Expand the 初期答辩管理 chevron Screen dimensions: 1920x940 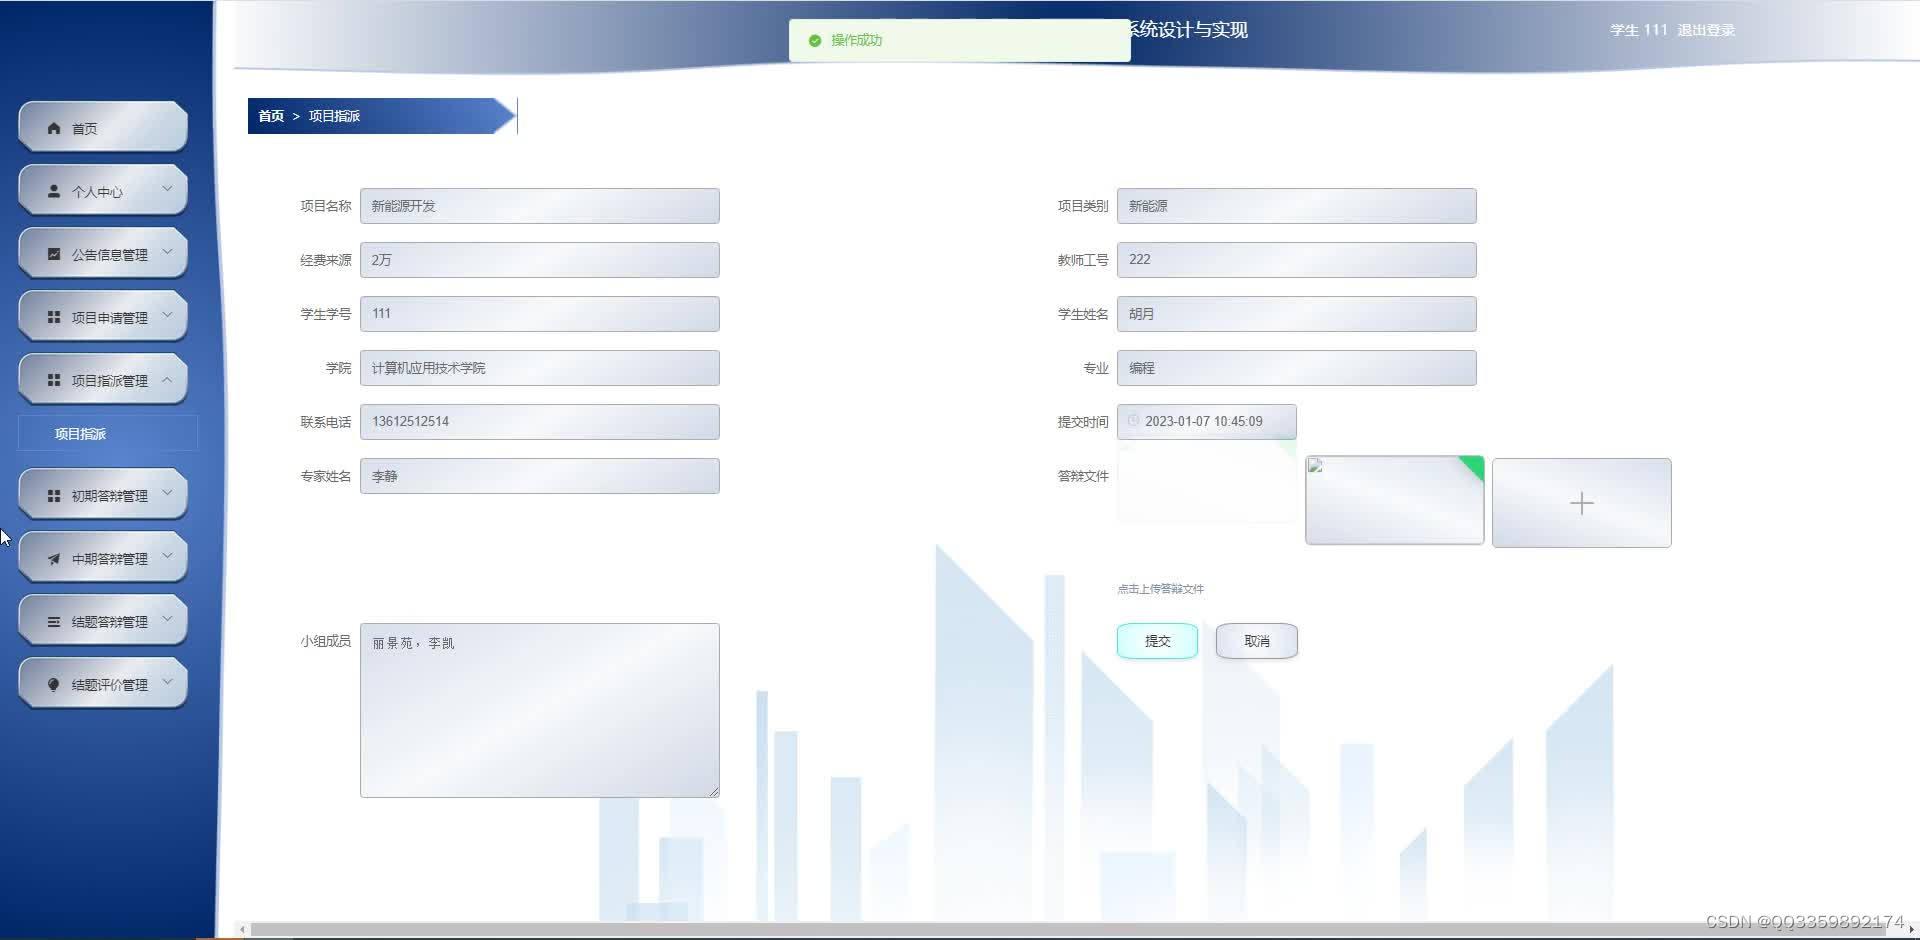(167, 493)
